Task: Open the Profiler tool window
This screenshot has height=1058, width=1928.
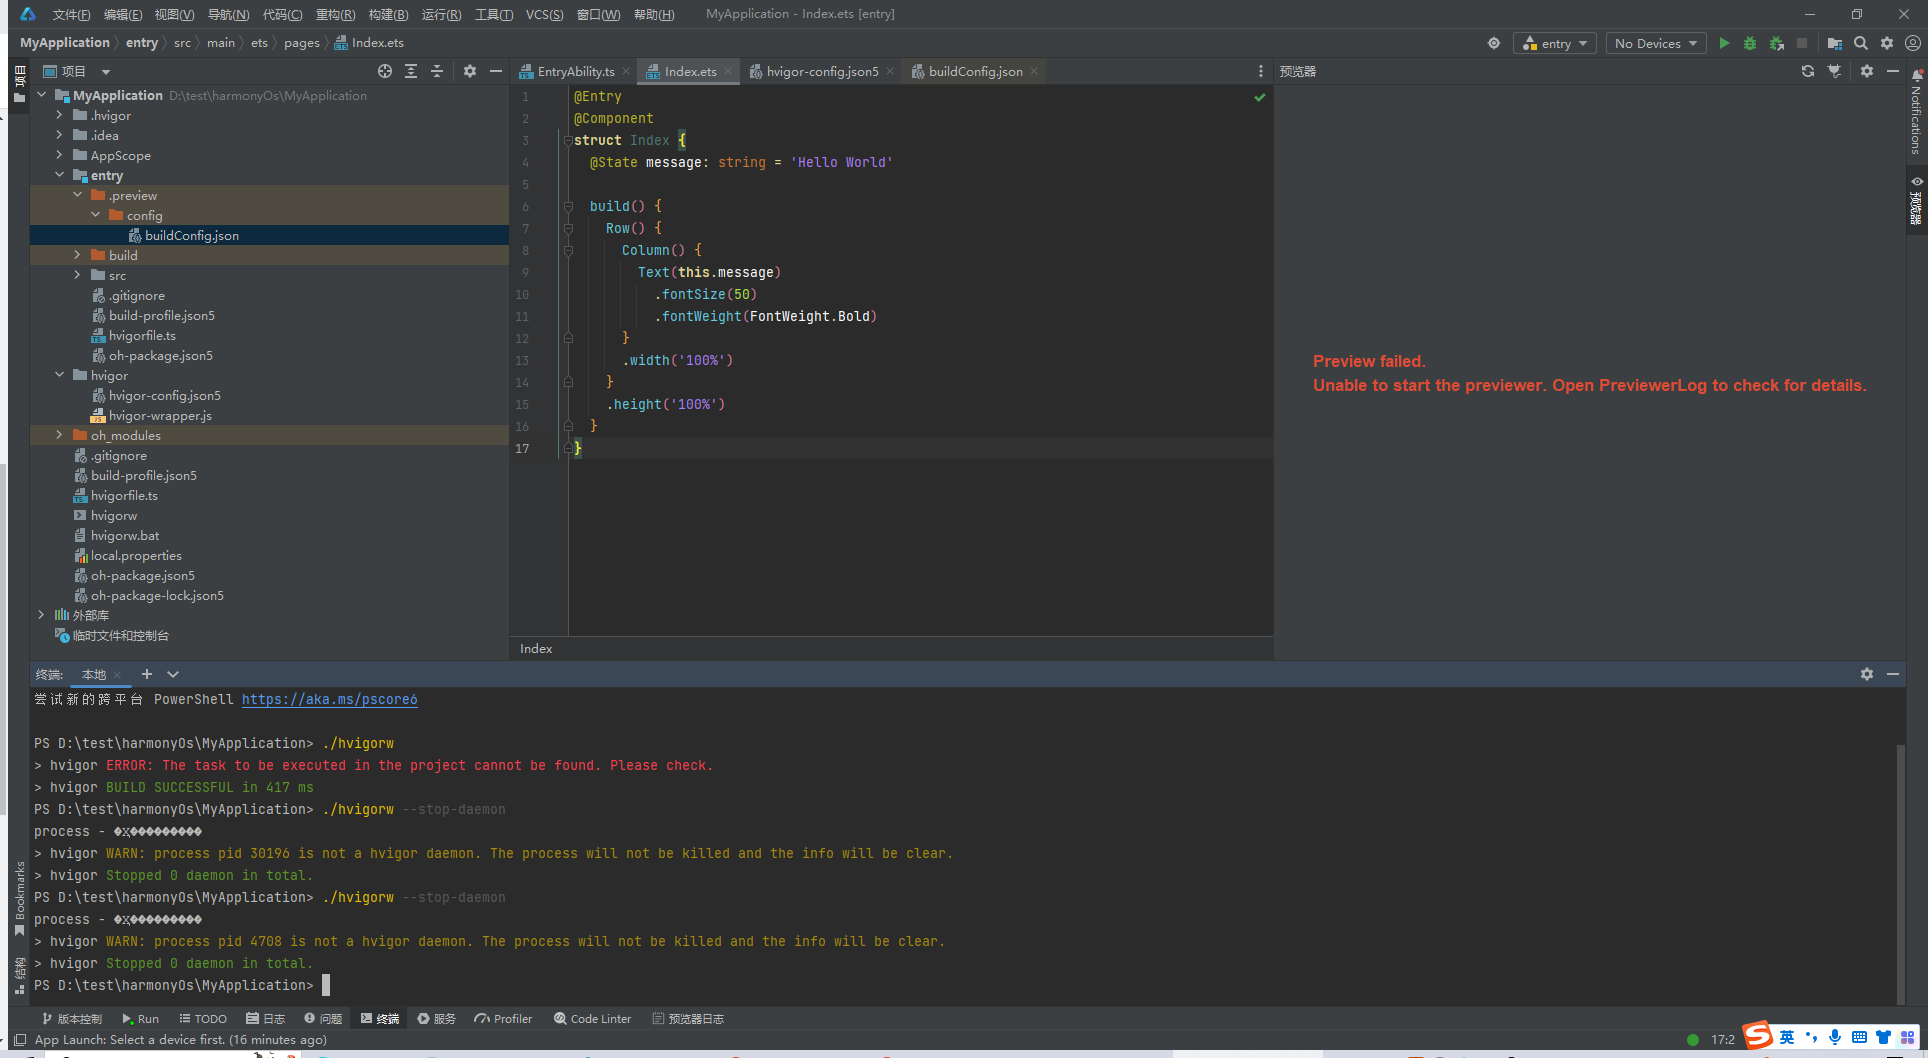Action: point(503,1019)
